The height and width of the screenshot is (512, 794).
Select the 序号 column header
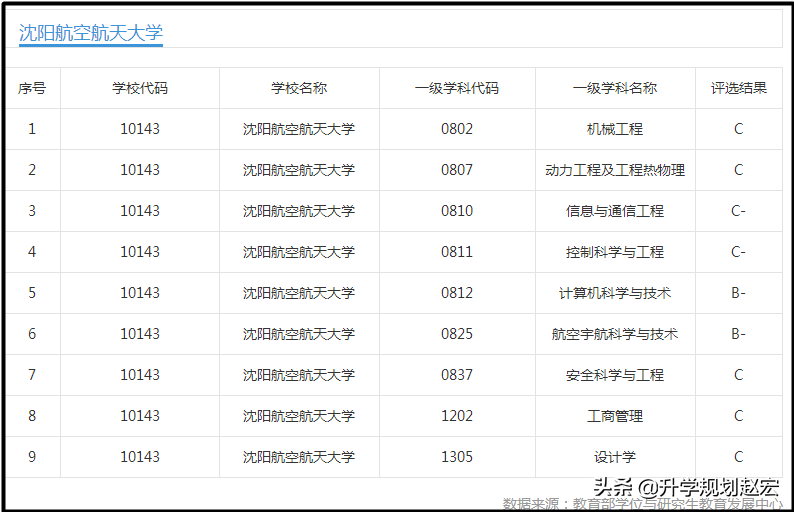32,88
